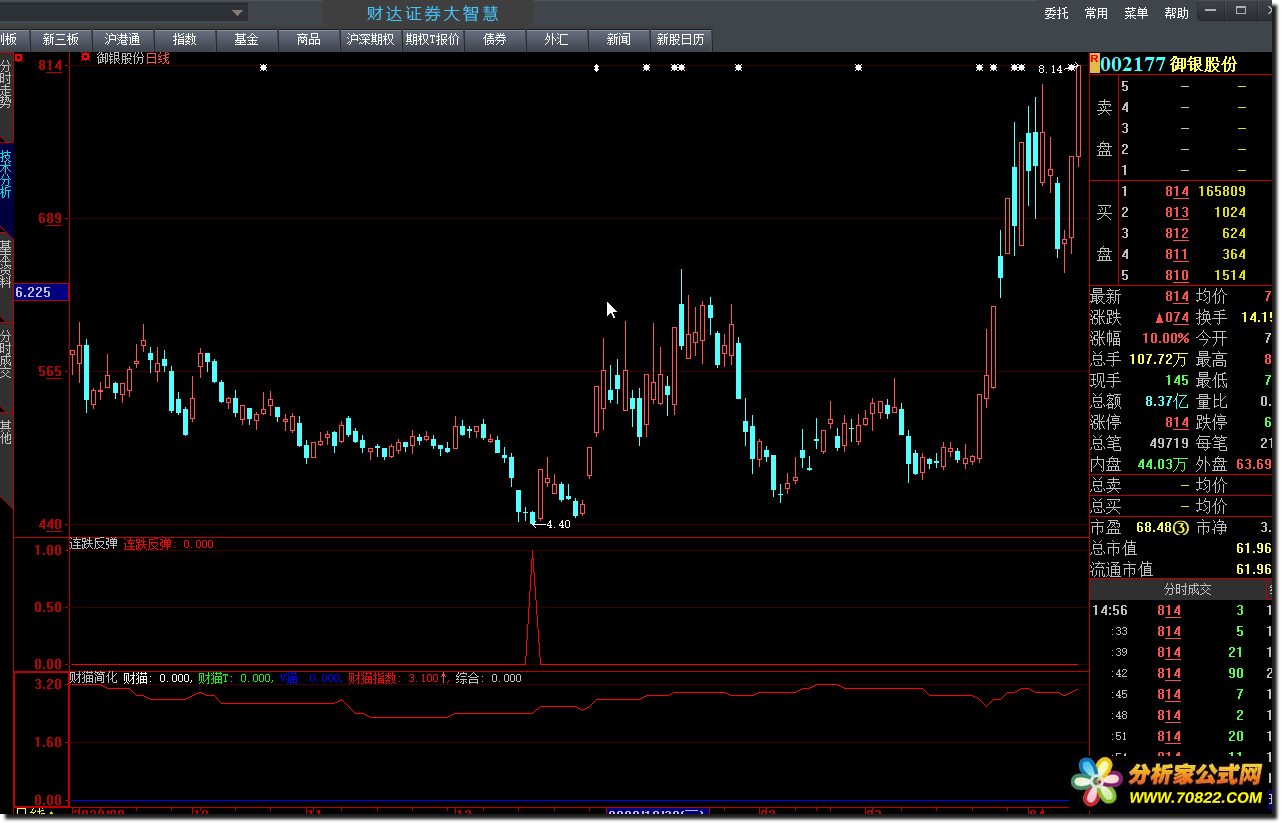Click the circled 3 icon beside 市盈 68.48
The width and height of the screenshot is (1282, 823).
point(1181,527)
